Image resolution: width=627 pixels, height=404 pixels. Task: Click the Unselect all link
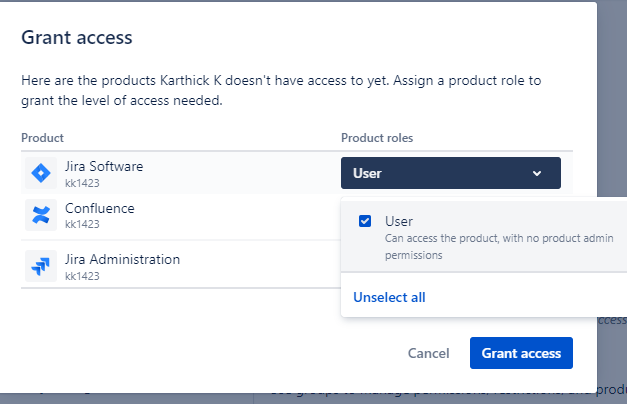point(389,297)
